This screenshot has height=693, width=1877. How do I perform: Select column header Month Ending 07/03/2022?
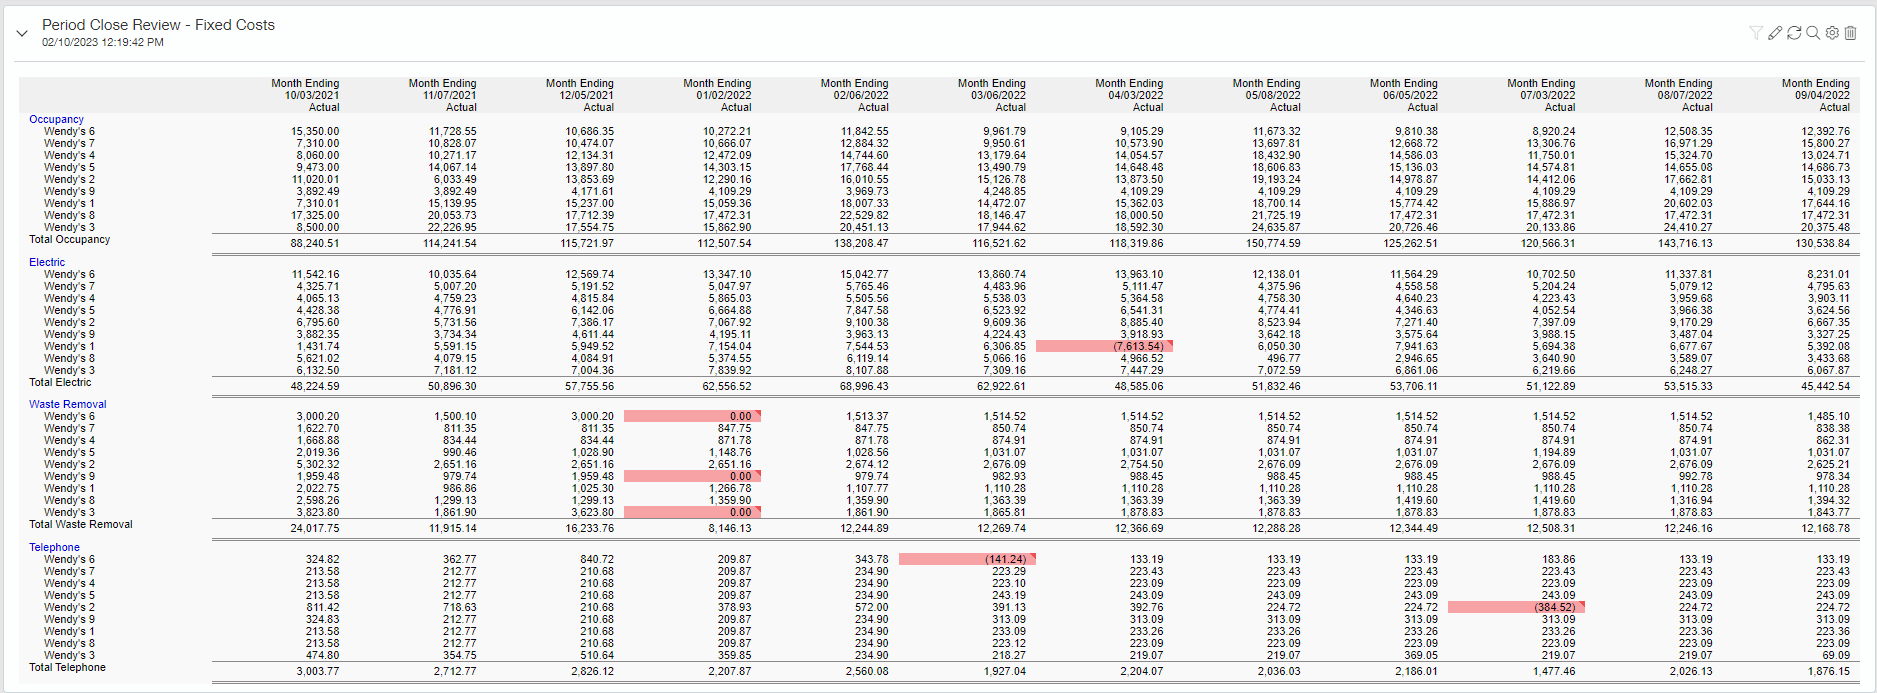pos(1541,95)
